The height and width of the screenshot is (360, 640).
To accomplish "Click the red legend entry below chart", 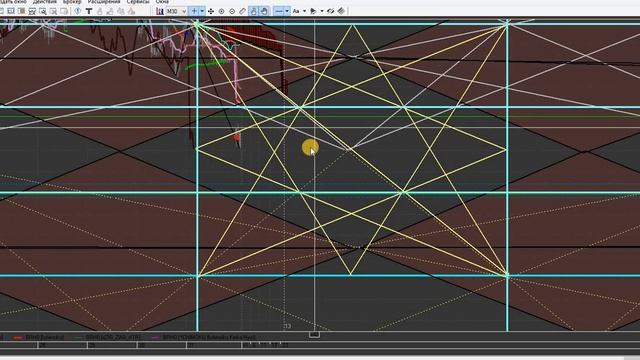I will pyautogui.click(x=39, y=338).
